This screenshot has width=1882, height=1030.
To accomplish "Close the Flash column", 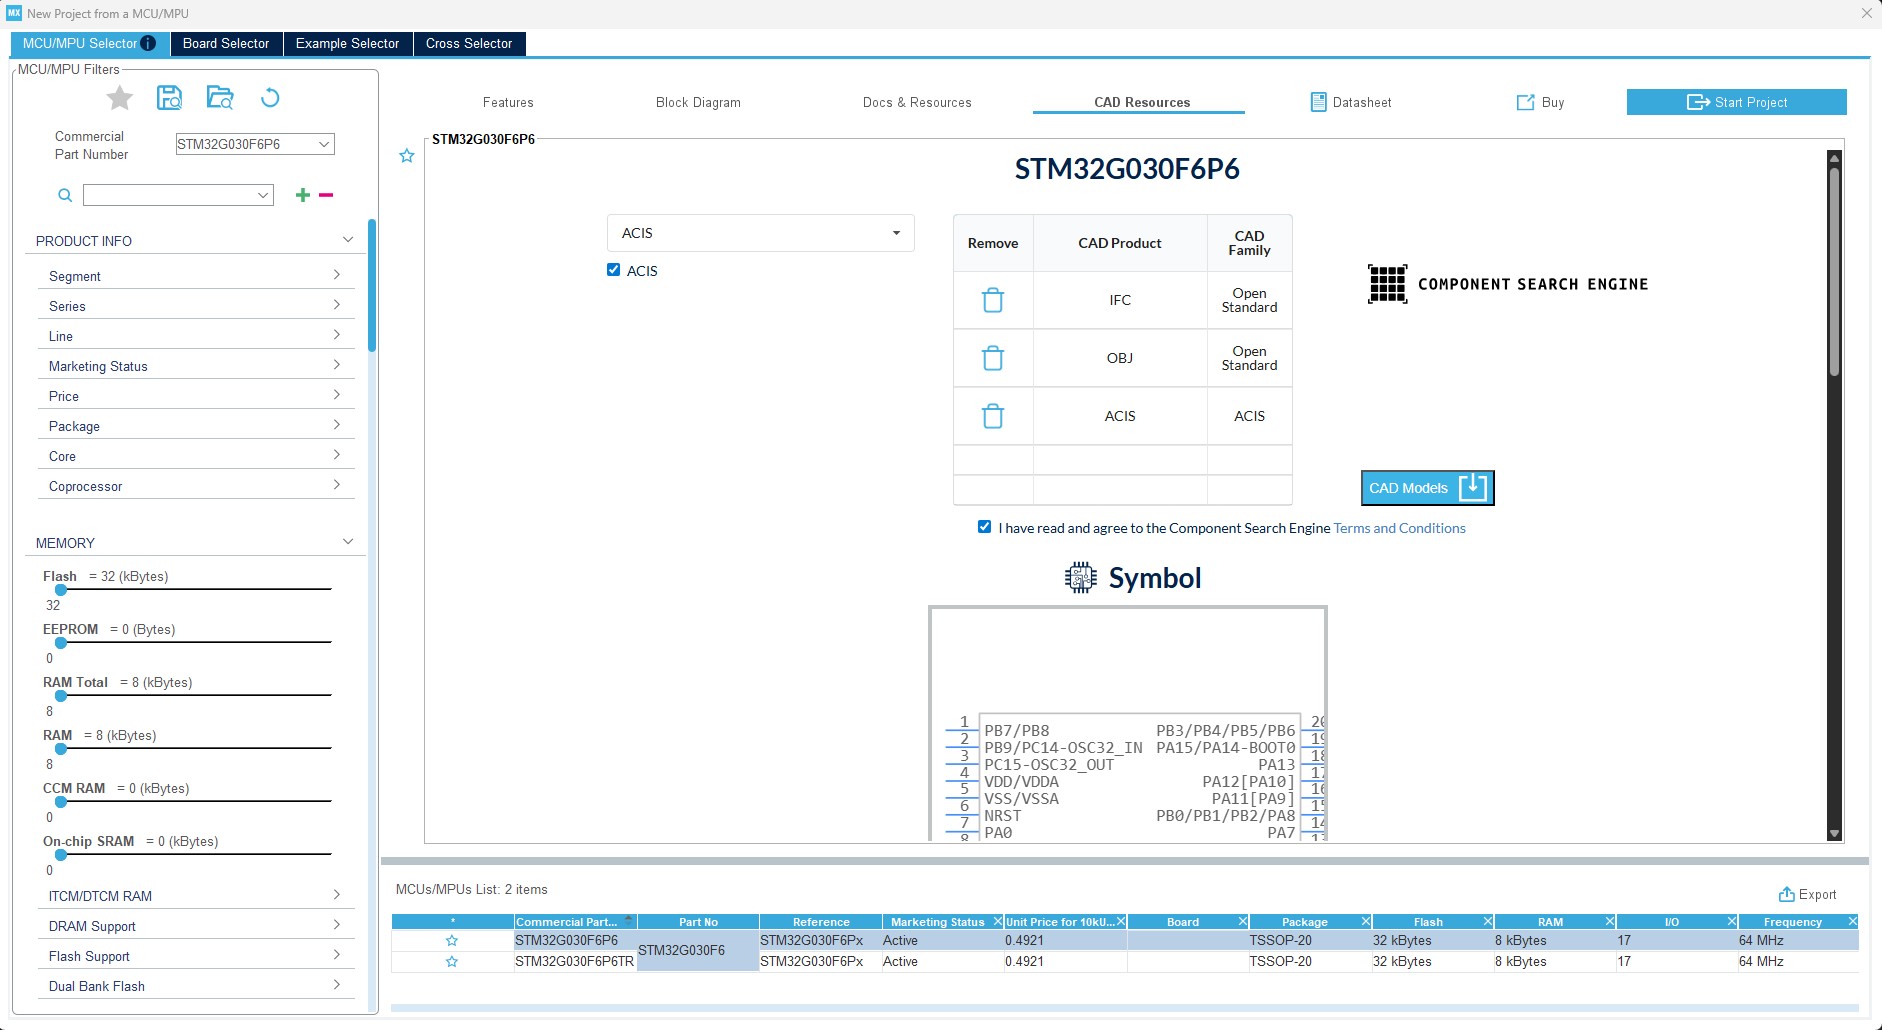I will 1488,922.
